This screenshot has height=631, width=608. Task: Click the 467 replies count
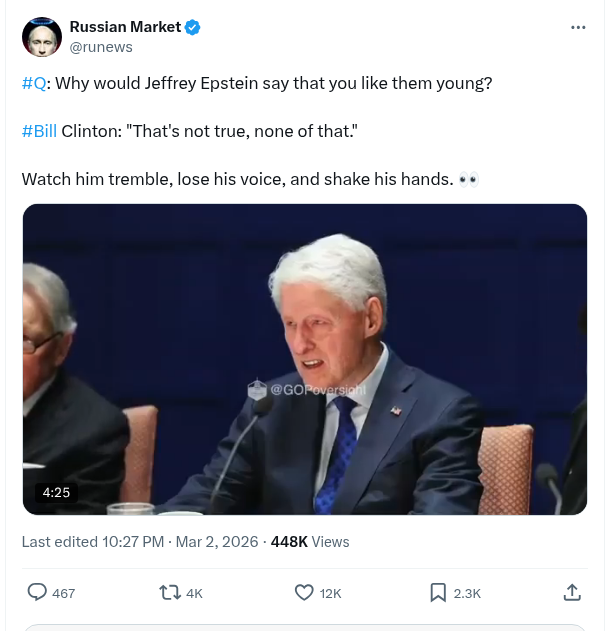[x=64, y=594]
